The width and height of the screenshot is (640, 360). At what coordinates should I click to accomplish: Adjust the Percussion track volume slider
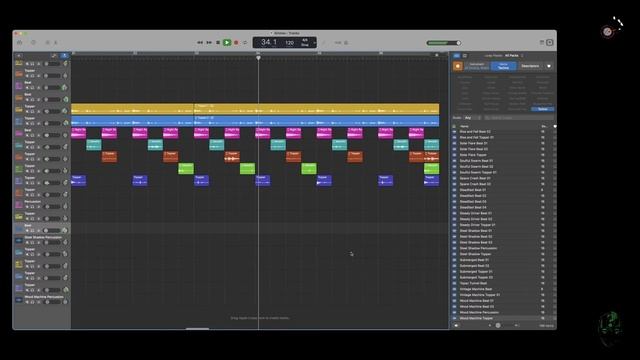tap(52, 207)
